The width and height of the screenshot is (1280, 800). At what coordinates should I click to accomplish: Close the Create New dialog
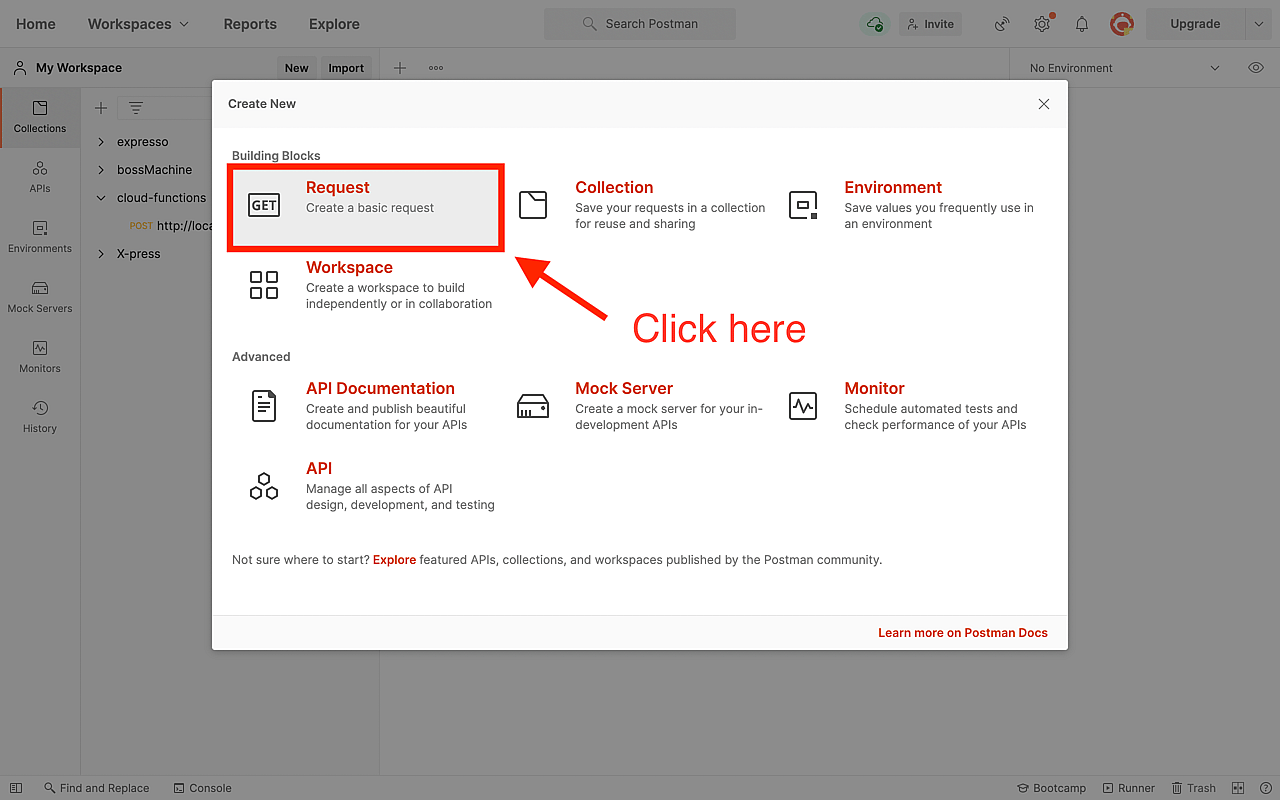1043,104
